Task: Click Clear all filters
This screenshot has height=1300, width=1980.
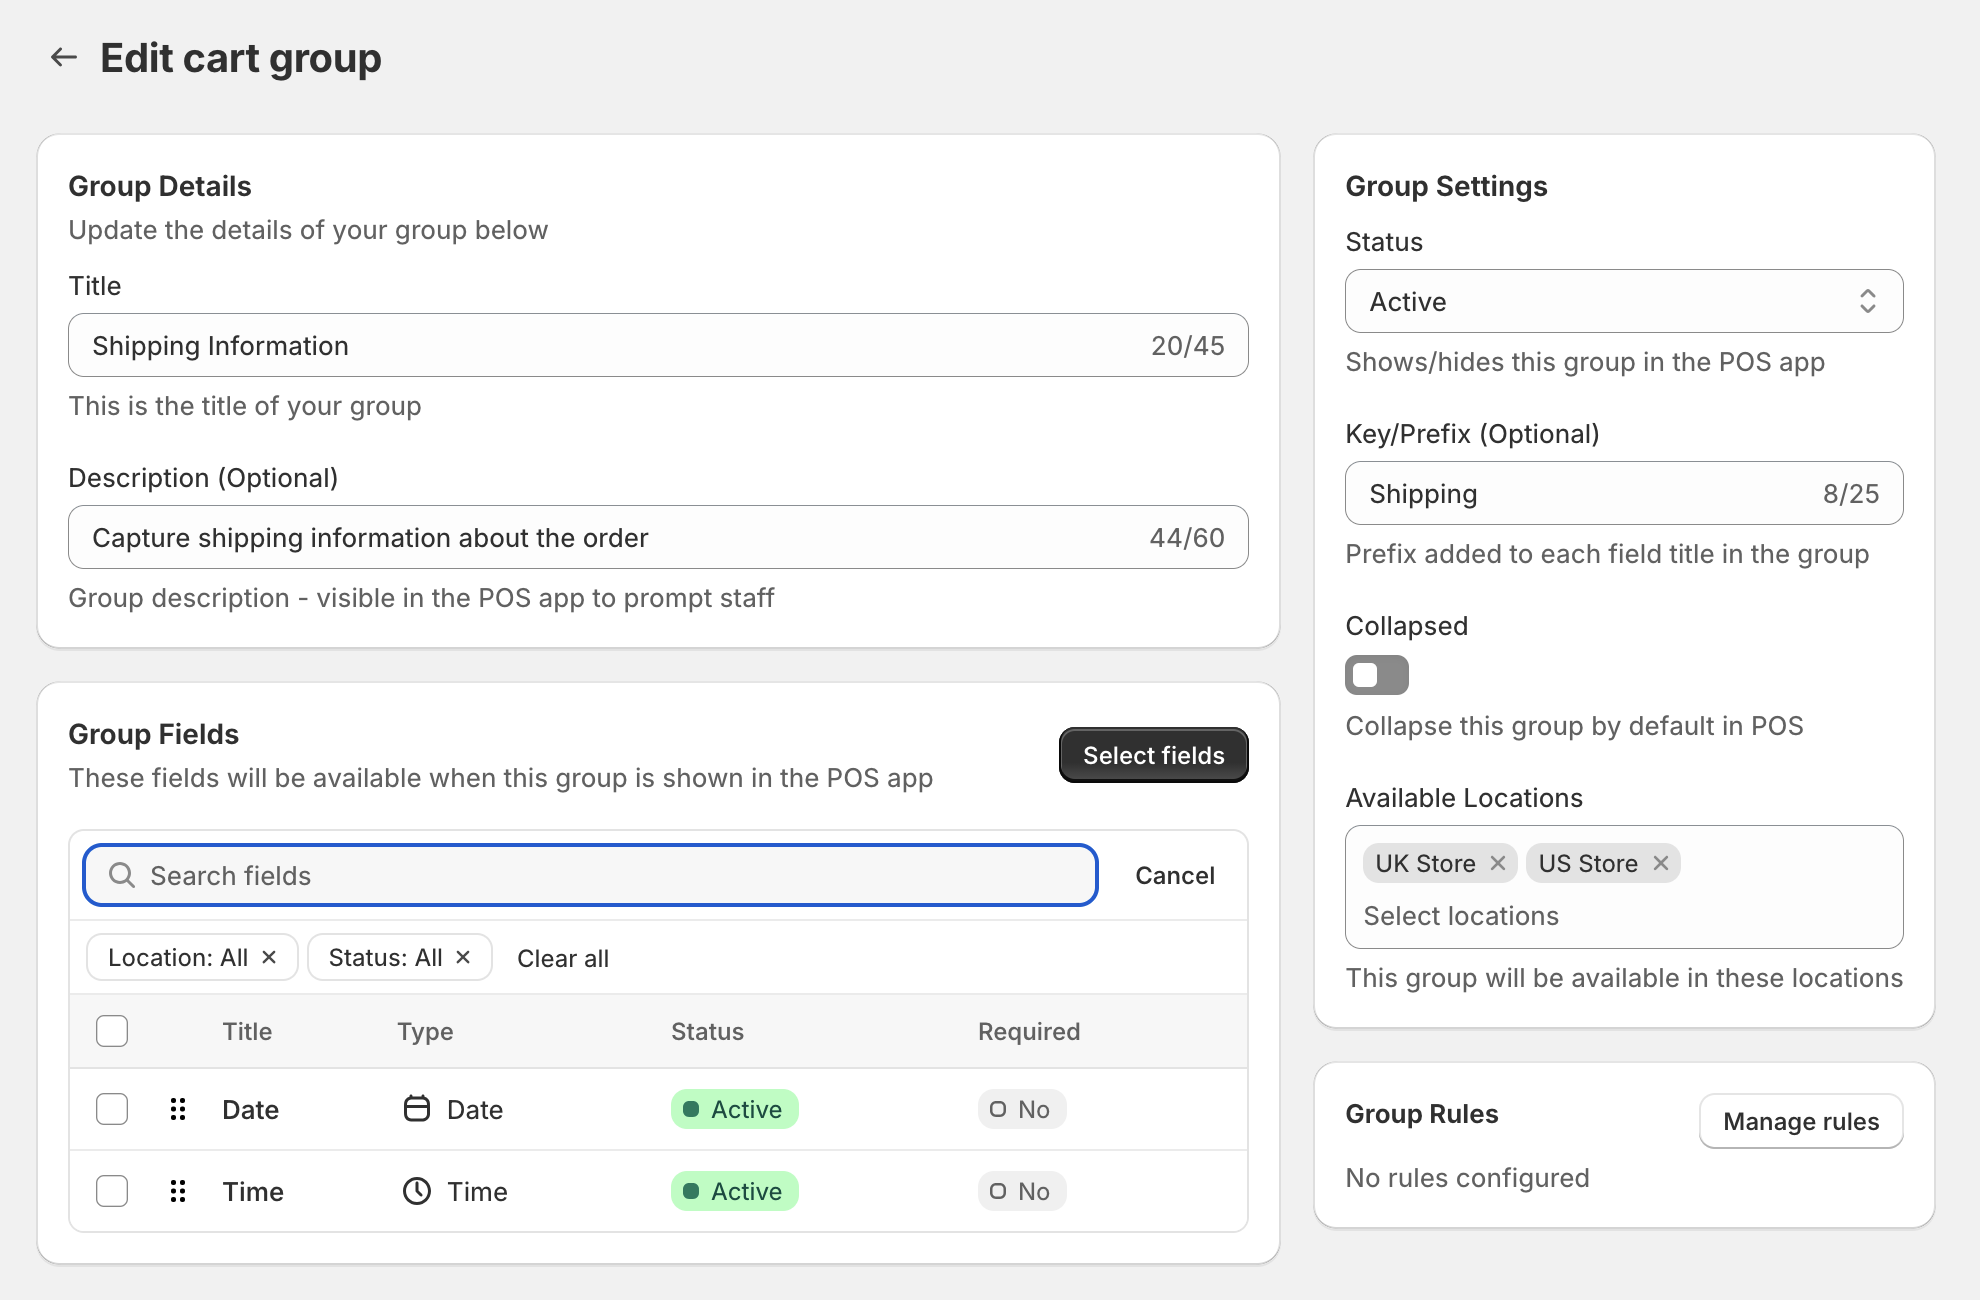Action: click(563, 958)
